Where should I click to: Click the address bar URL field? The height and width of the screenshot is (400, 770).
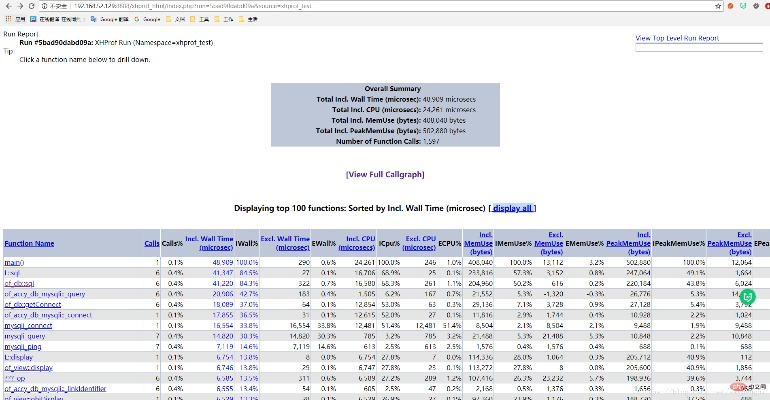point(300,6)
